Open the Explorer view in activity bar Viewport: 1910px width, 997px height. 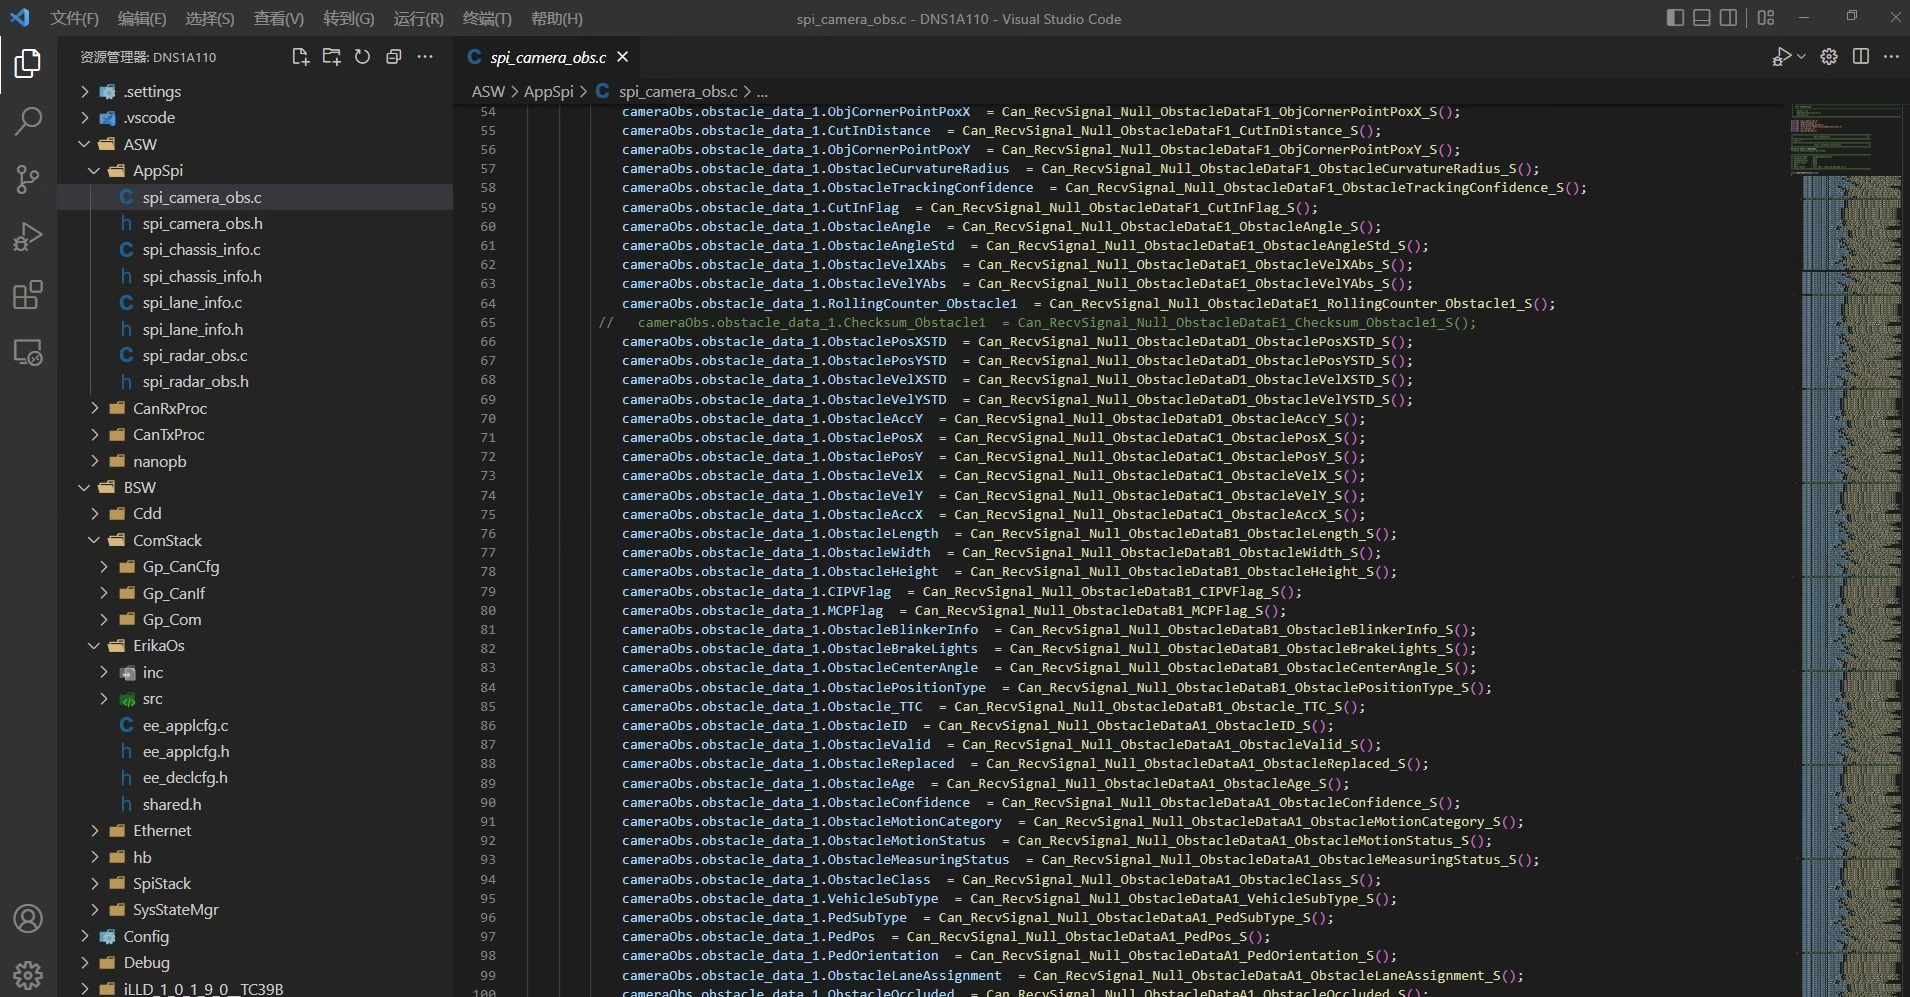pyautogui.click(x=28, y=64)
